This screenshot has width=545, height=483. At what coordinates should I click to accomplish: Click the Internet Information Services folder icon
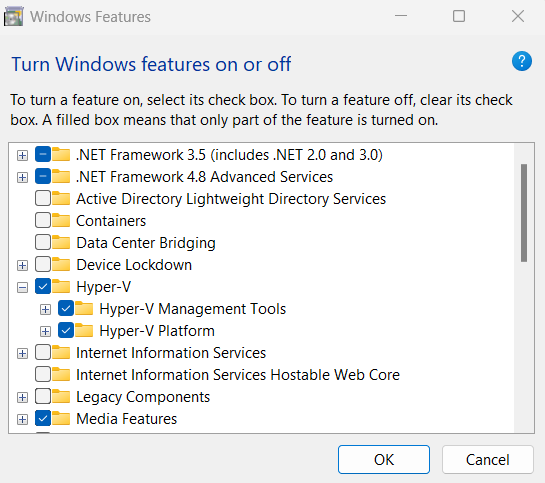[61, 352]
